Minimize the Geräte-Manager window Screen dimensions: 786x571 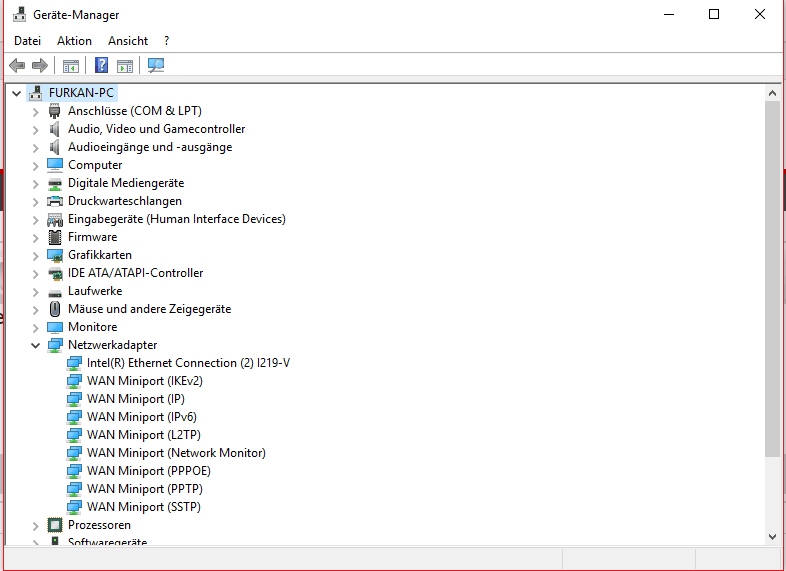pos(669,15)
